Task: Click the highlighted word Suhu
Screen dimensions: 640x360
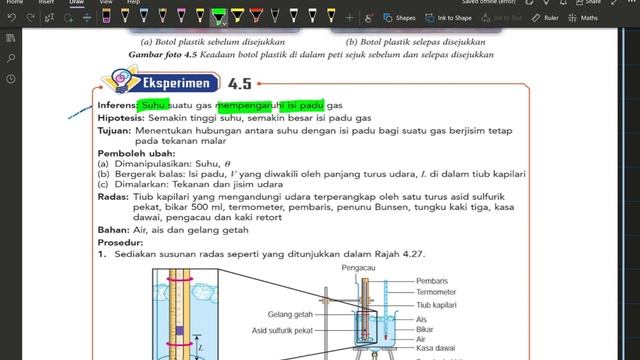Action: 153,105
